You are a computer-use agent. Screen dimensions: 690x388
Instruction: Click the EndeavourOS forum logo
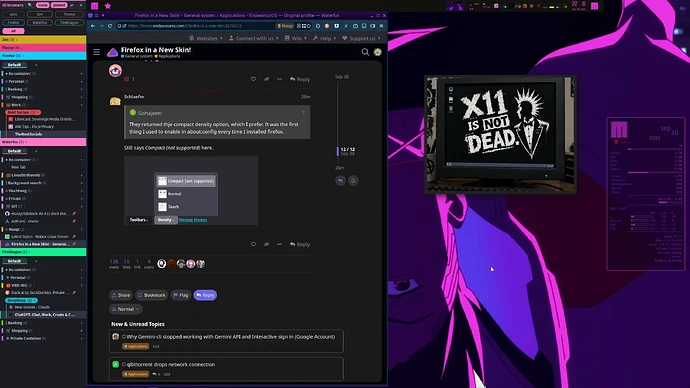pos(113,52)
